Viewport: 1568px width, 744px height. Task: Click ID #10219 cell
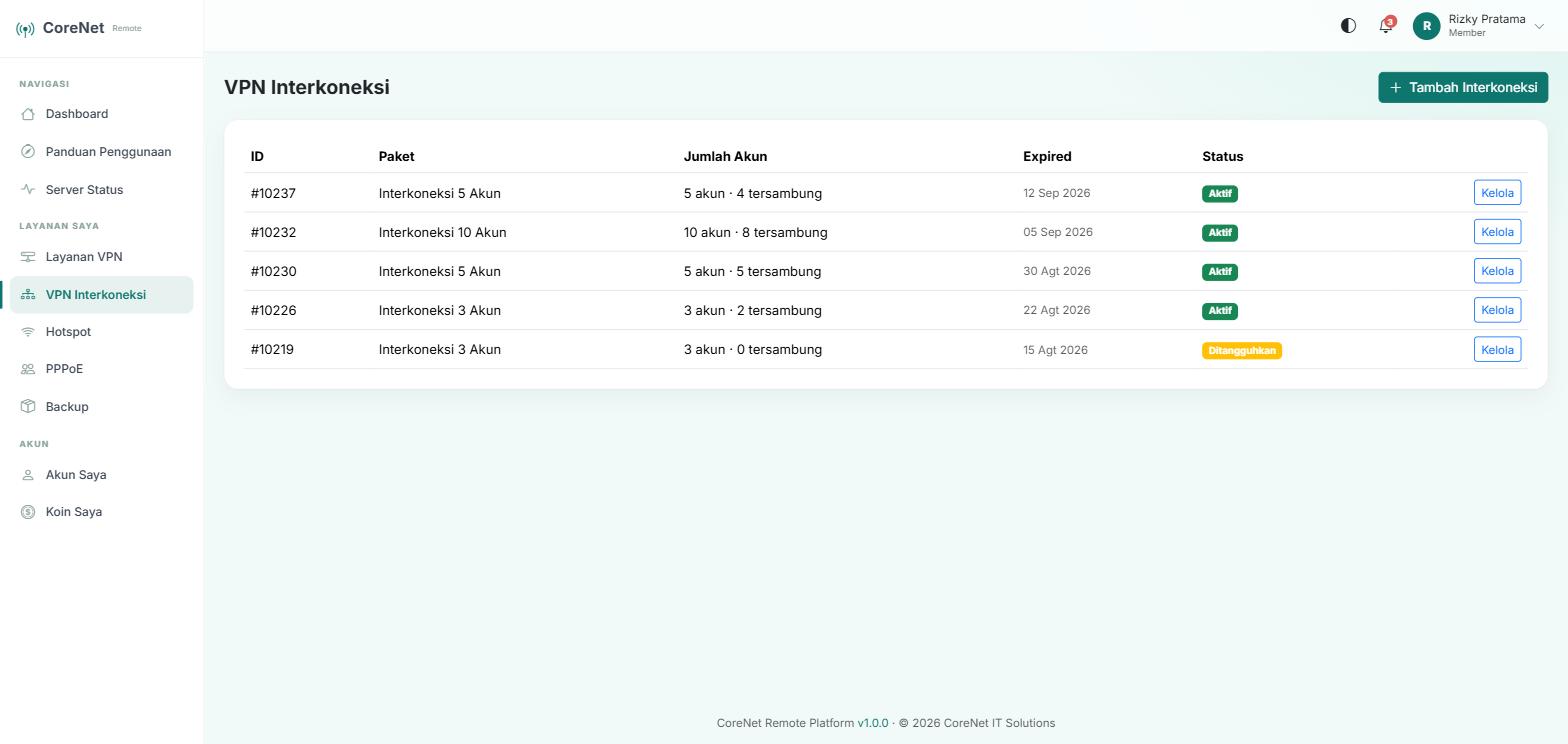tap(272, 349)
